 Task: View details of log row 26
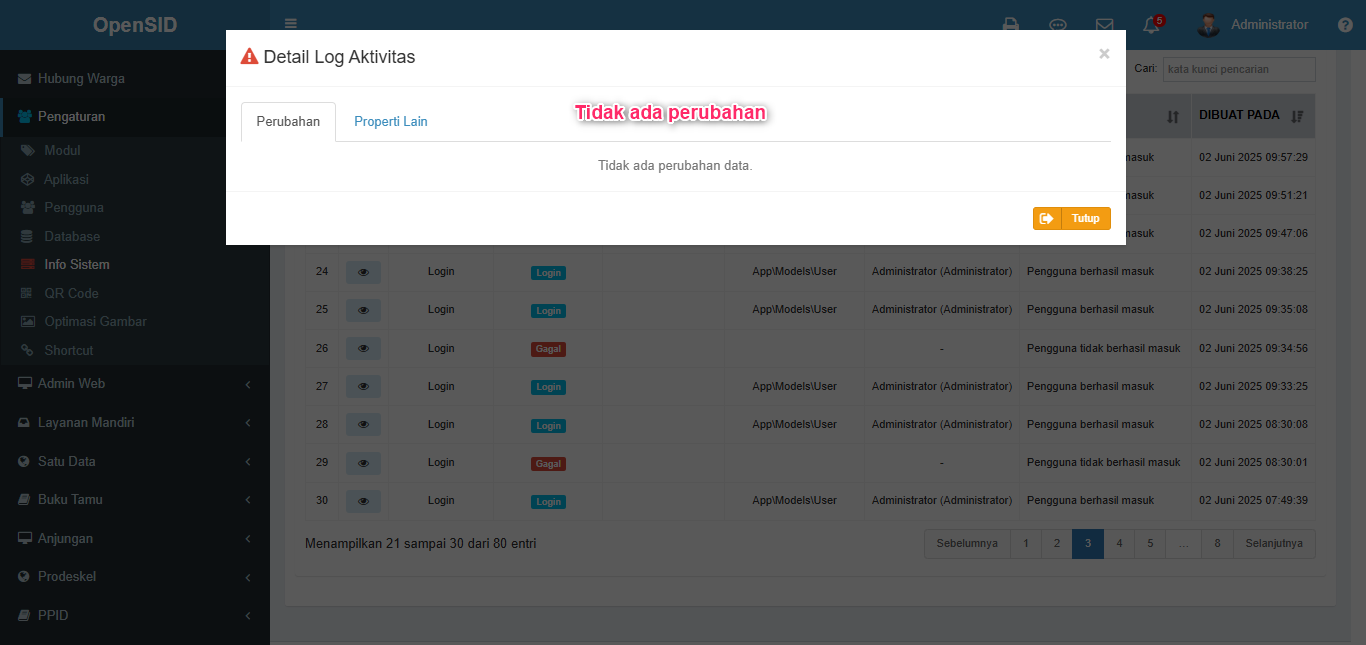point(363,348)
